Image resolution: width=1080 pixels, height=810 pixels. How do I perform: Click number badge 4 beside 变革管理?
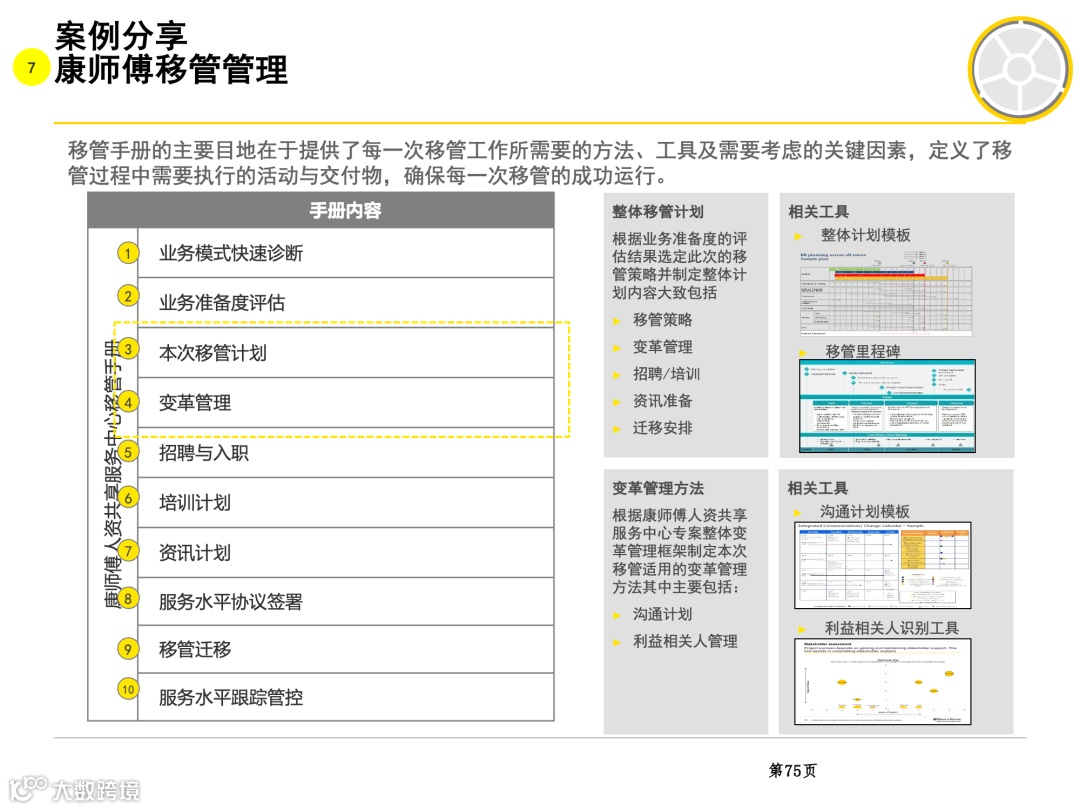(127, 402)
